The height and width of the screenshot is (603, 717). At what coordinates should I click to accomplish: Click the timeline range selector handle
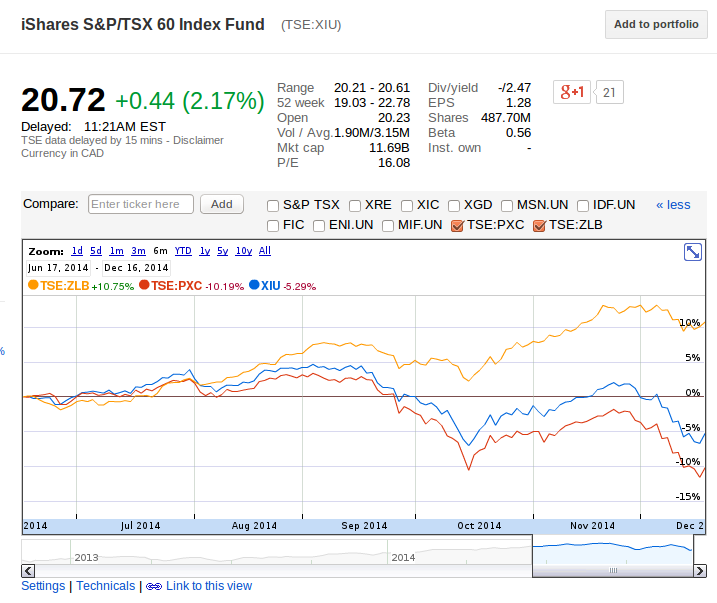tap(613, 571)
